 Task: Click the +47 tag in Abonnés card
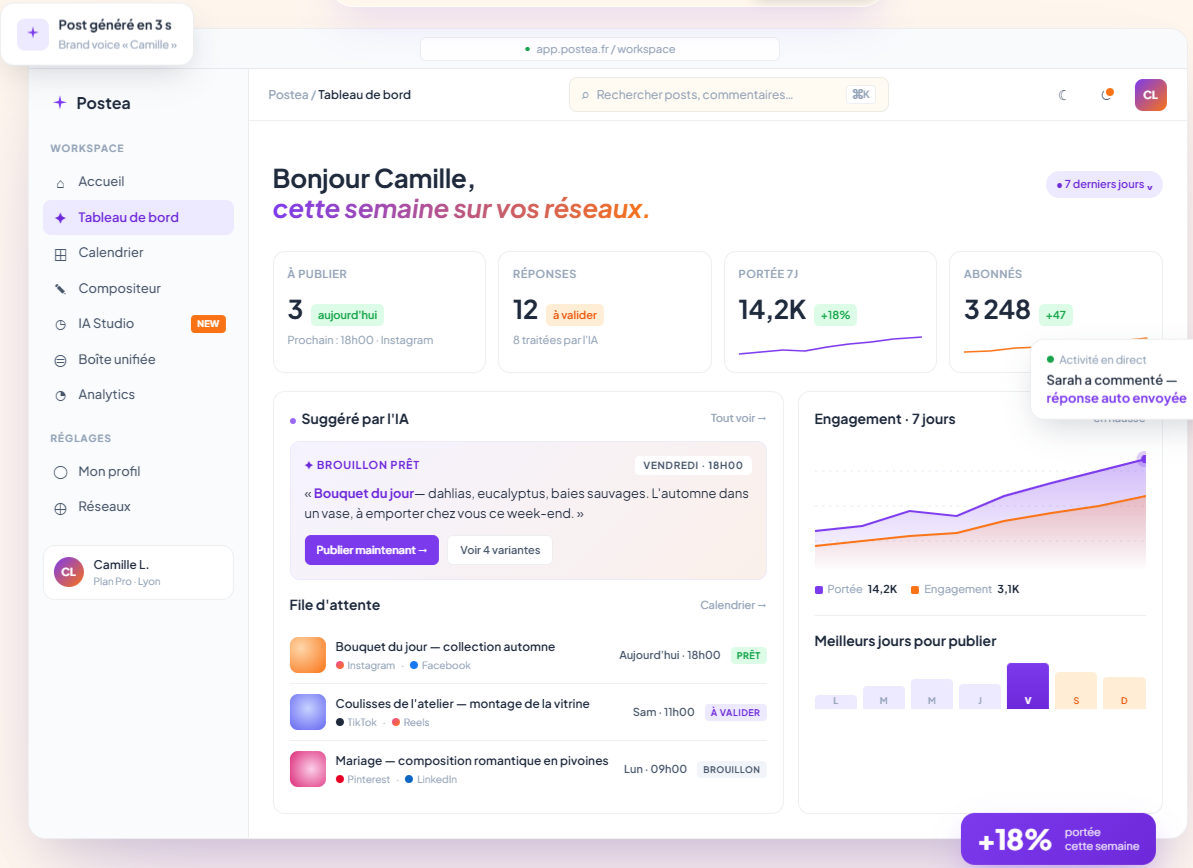[x=1055, y=315]
